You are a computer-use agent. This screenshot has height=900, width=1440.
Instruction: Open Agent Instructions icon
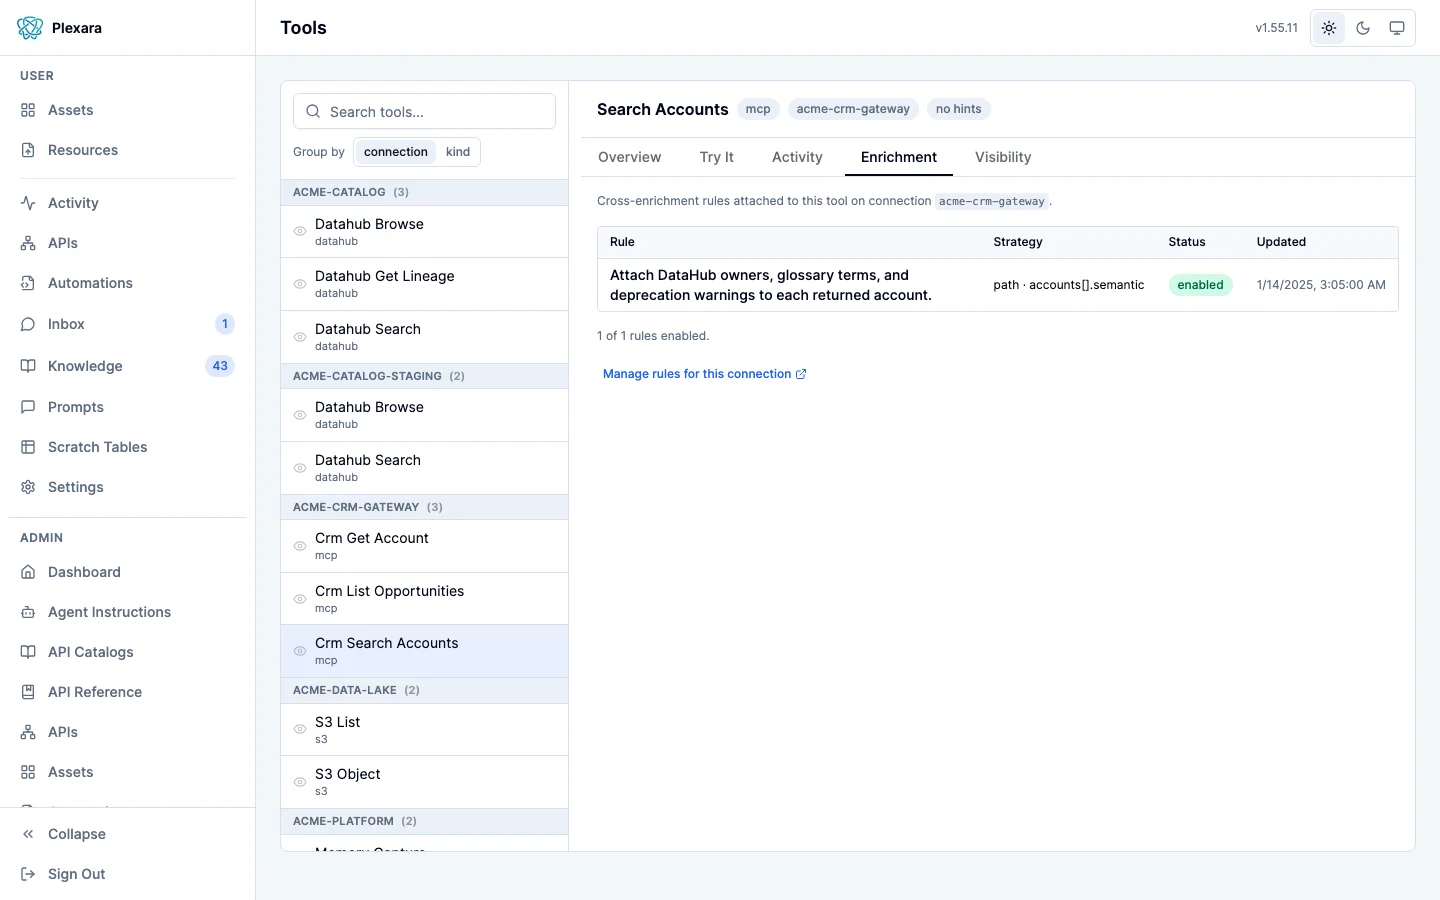coord(28,612)
